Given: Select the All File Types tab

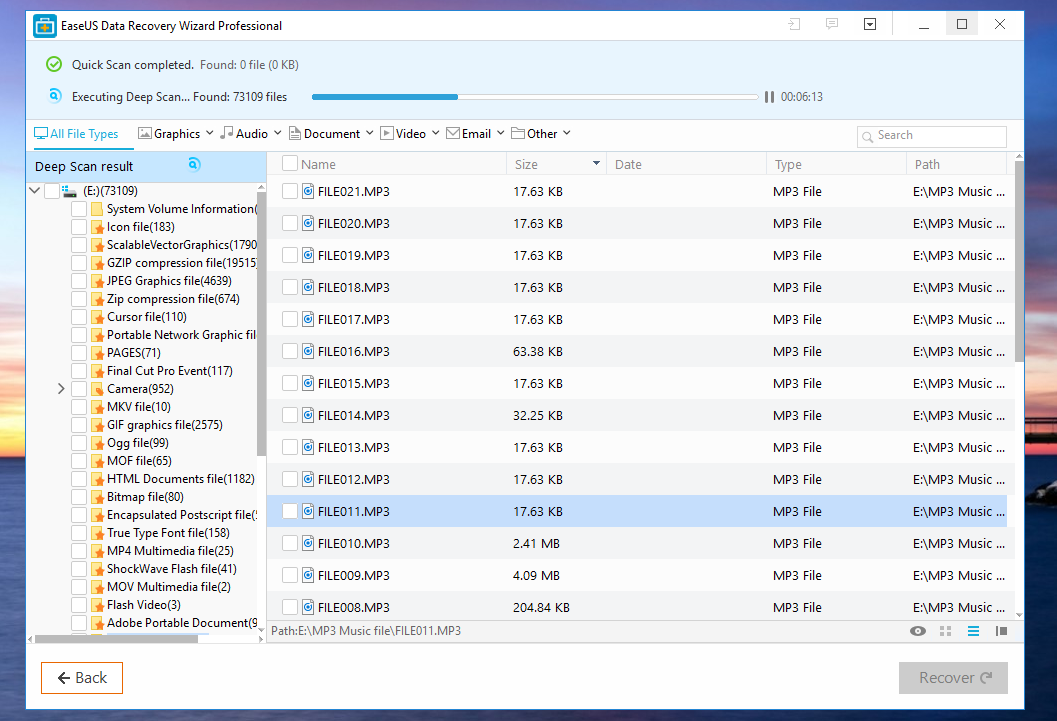Looking at the screenshot, I should click(x=76, y=134).
